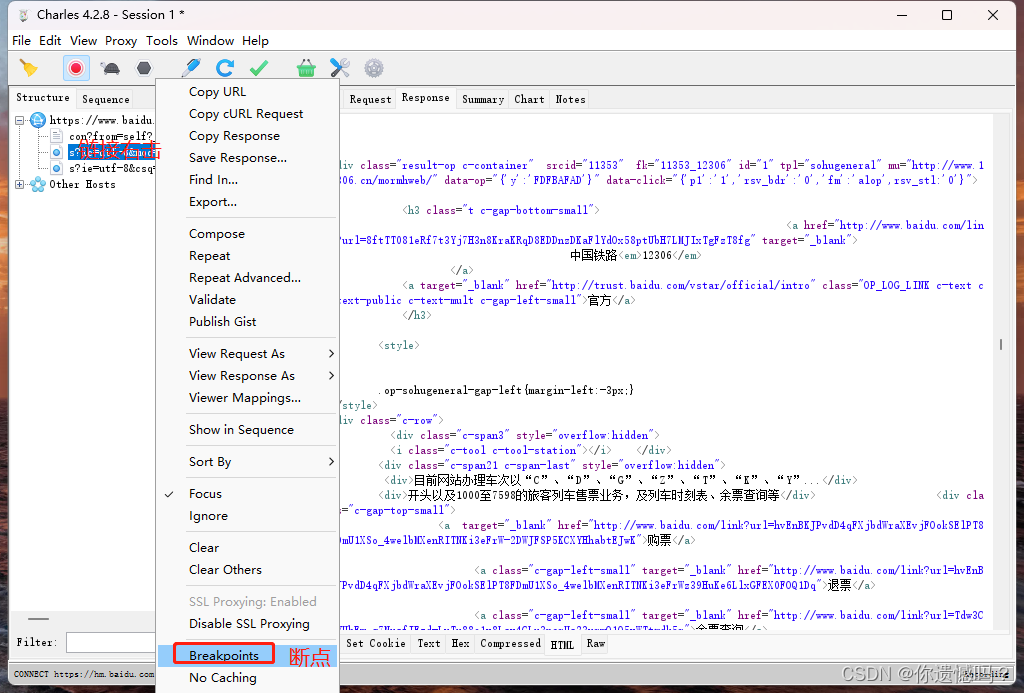Screen dimensions: 1024x693
Task: Switch to the Set Cookie bottom tab
Action: (376, 643)
